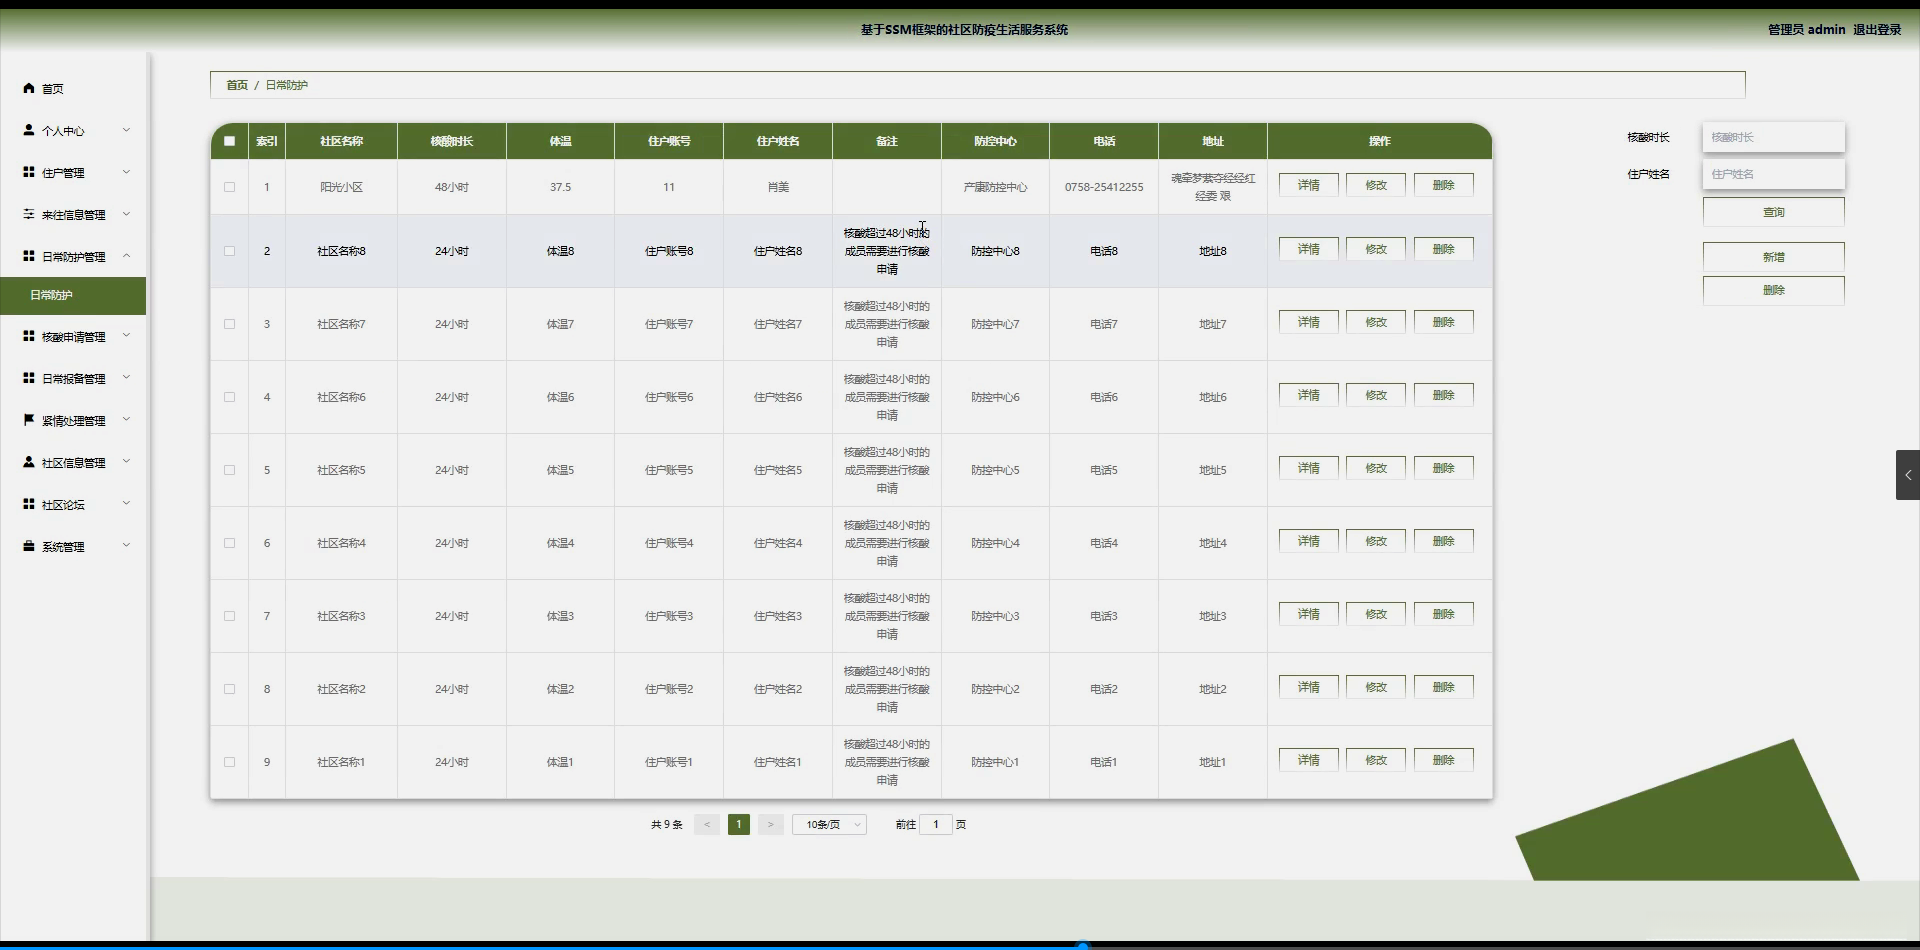Delete row 社区名称4 with 删除

click(1444, 541)
